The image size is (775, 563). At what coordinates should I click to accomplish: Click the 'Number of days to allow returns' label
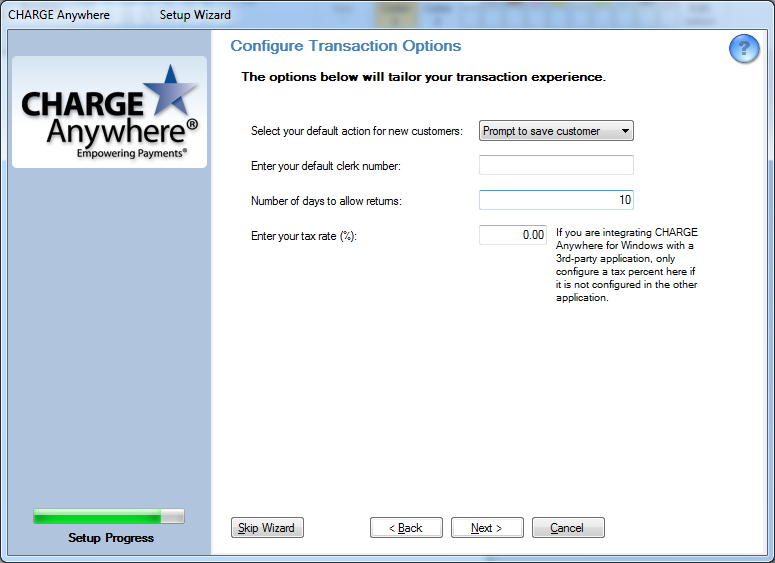click(x=325, y=201)
